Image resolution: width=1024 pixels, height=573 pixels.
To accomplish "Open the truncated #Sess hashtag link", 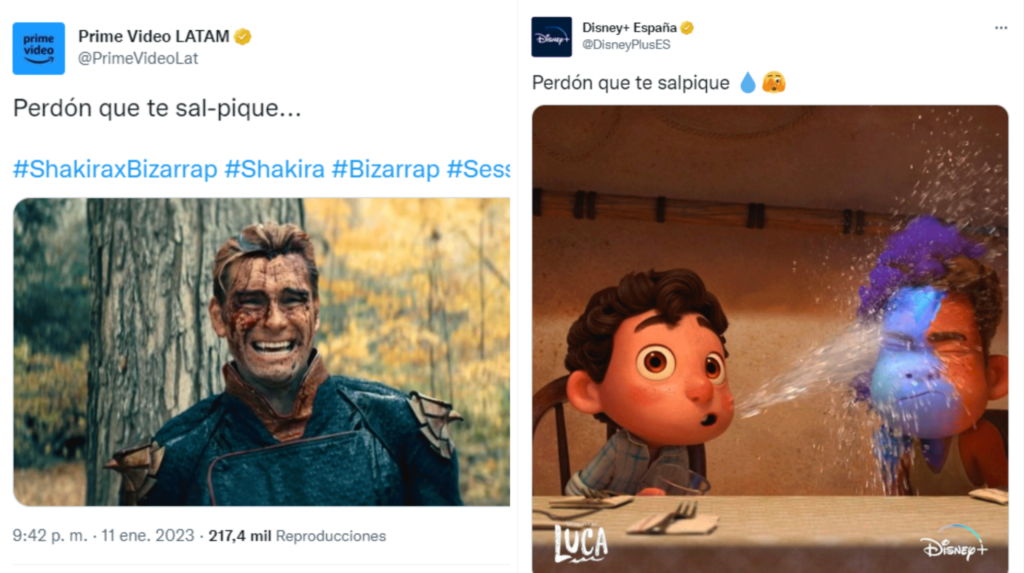I will tap(478, 169).
